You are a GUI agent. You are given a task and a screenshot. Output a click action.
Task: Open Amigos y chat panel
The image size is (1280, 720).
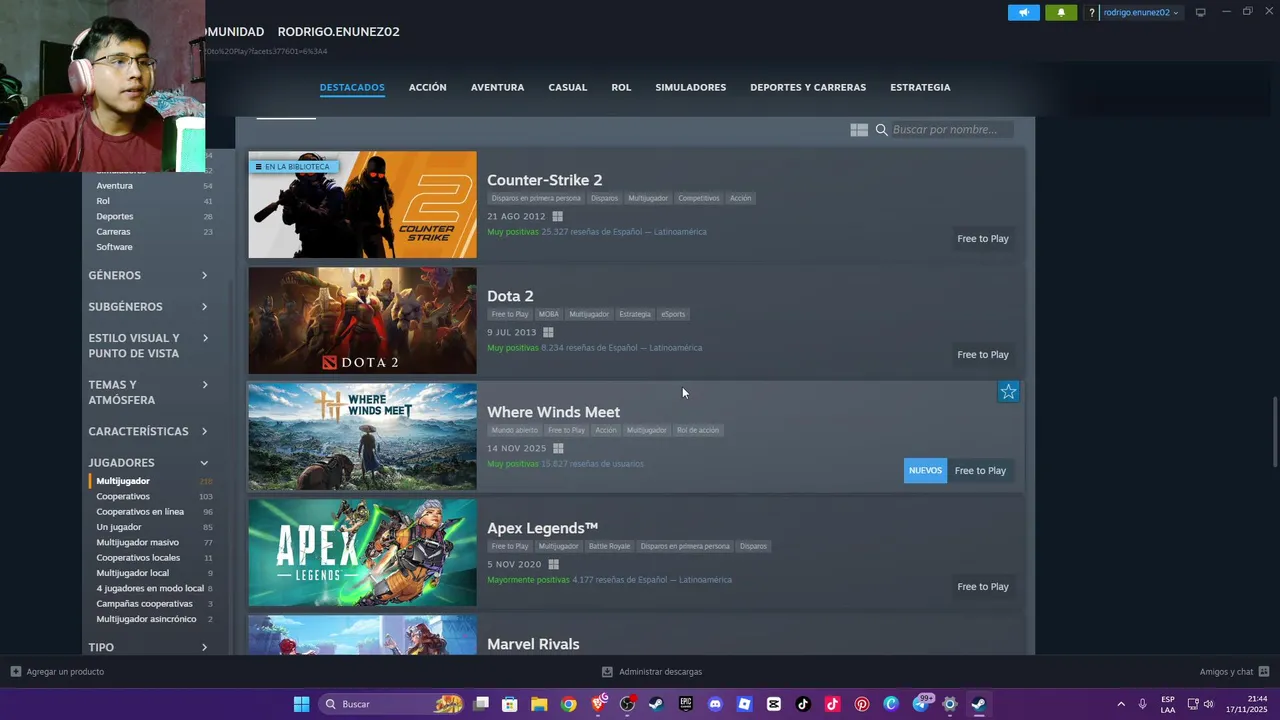pyautogui.click(x=1234, y=672)
